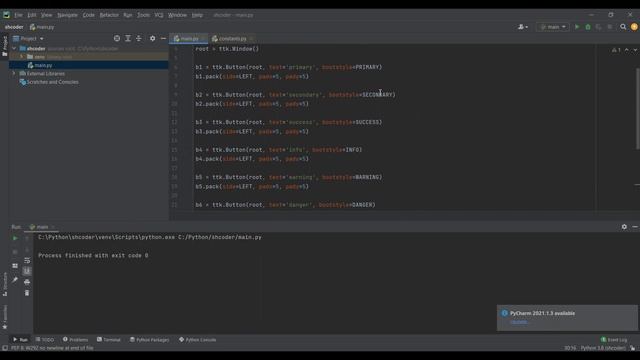Open Project panel settings gear
The image size is (640, 360).
(x=152, y=38)
